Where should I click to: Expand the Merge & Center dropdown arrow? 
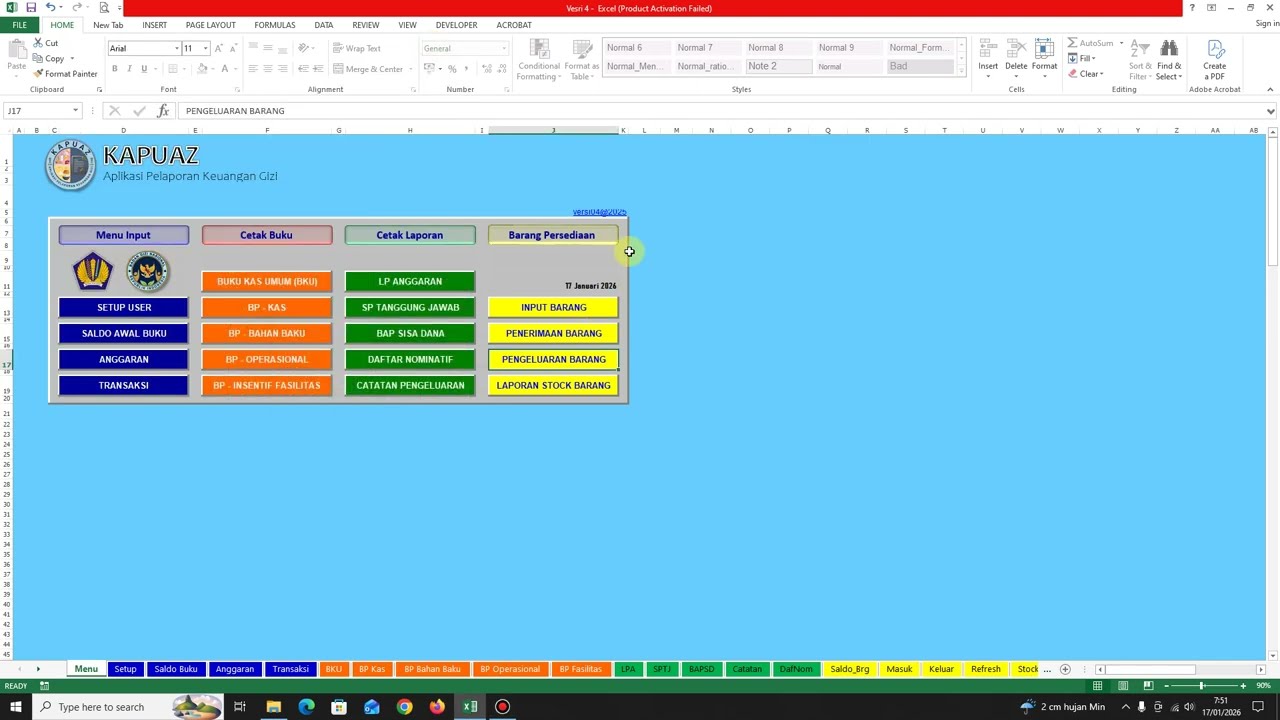click(x=412, y=69)
